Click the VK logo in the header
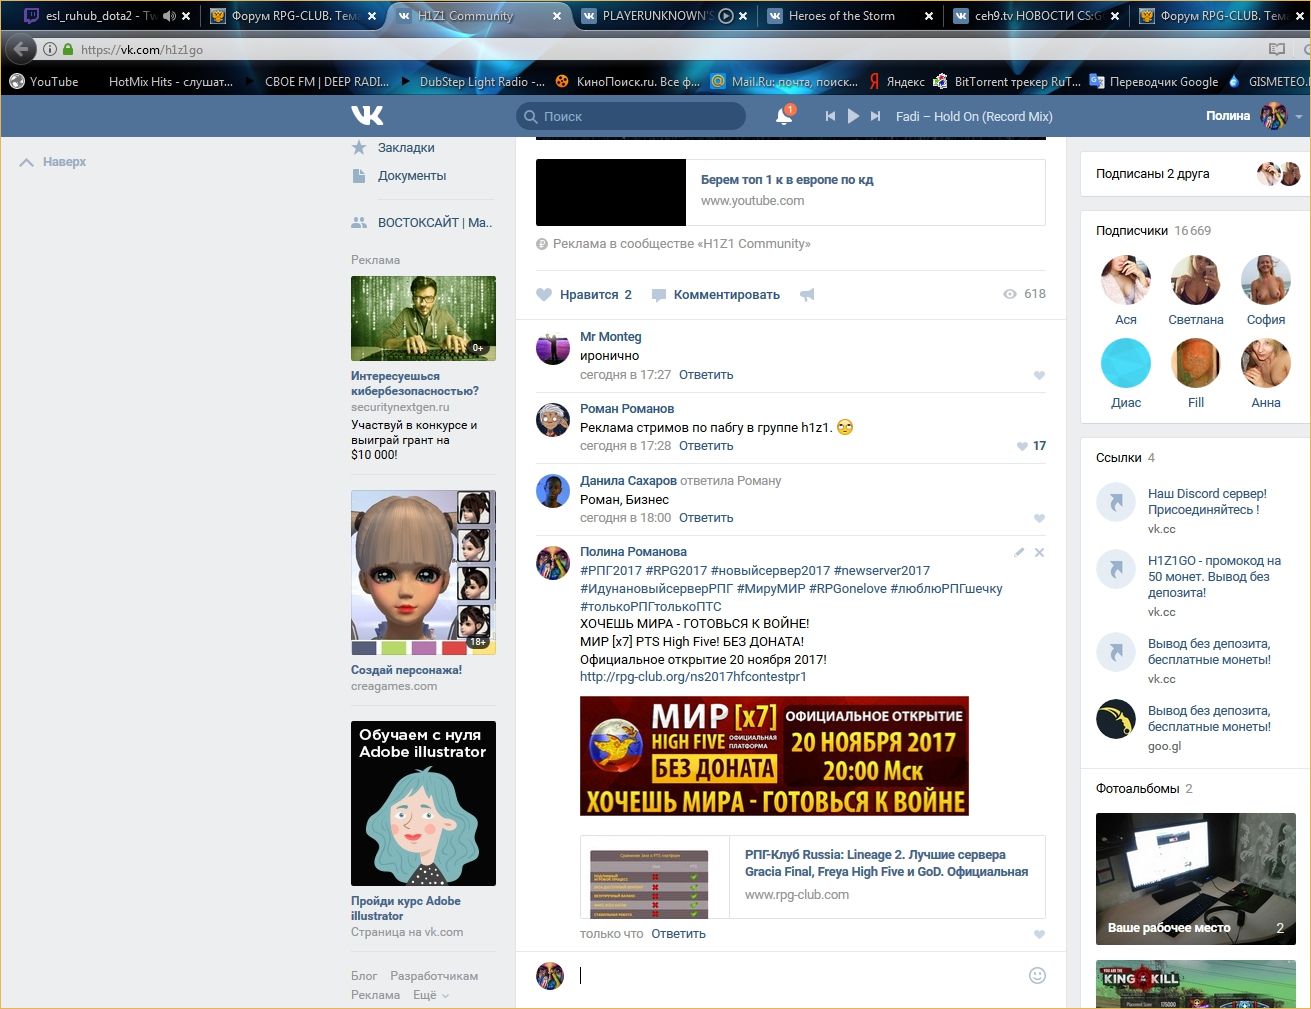1311x1009 pixels. point(367,116)
